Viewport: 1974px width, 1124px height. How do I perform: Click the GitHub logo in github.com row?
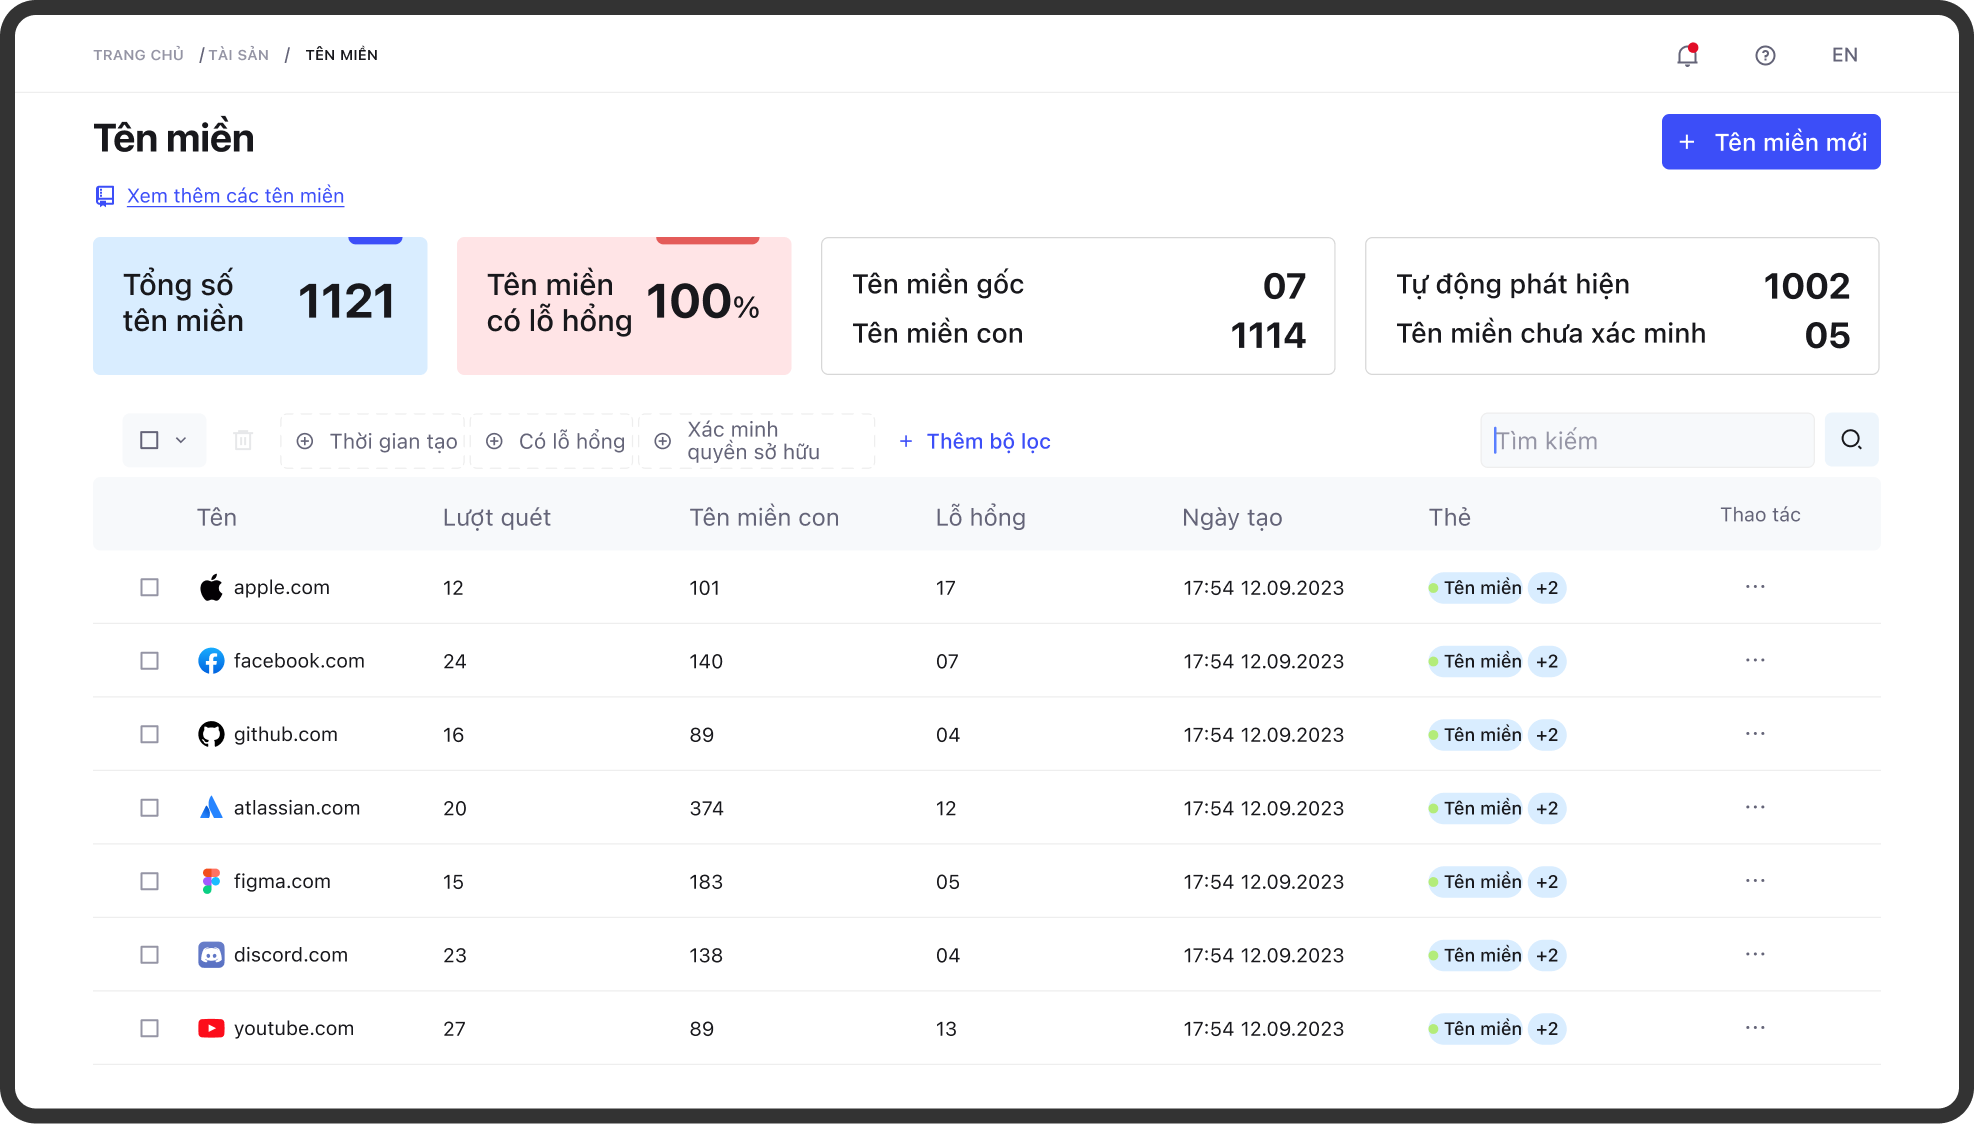pos(211,735)
